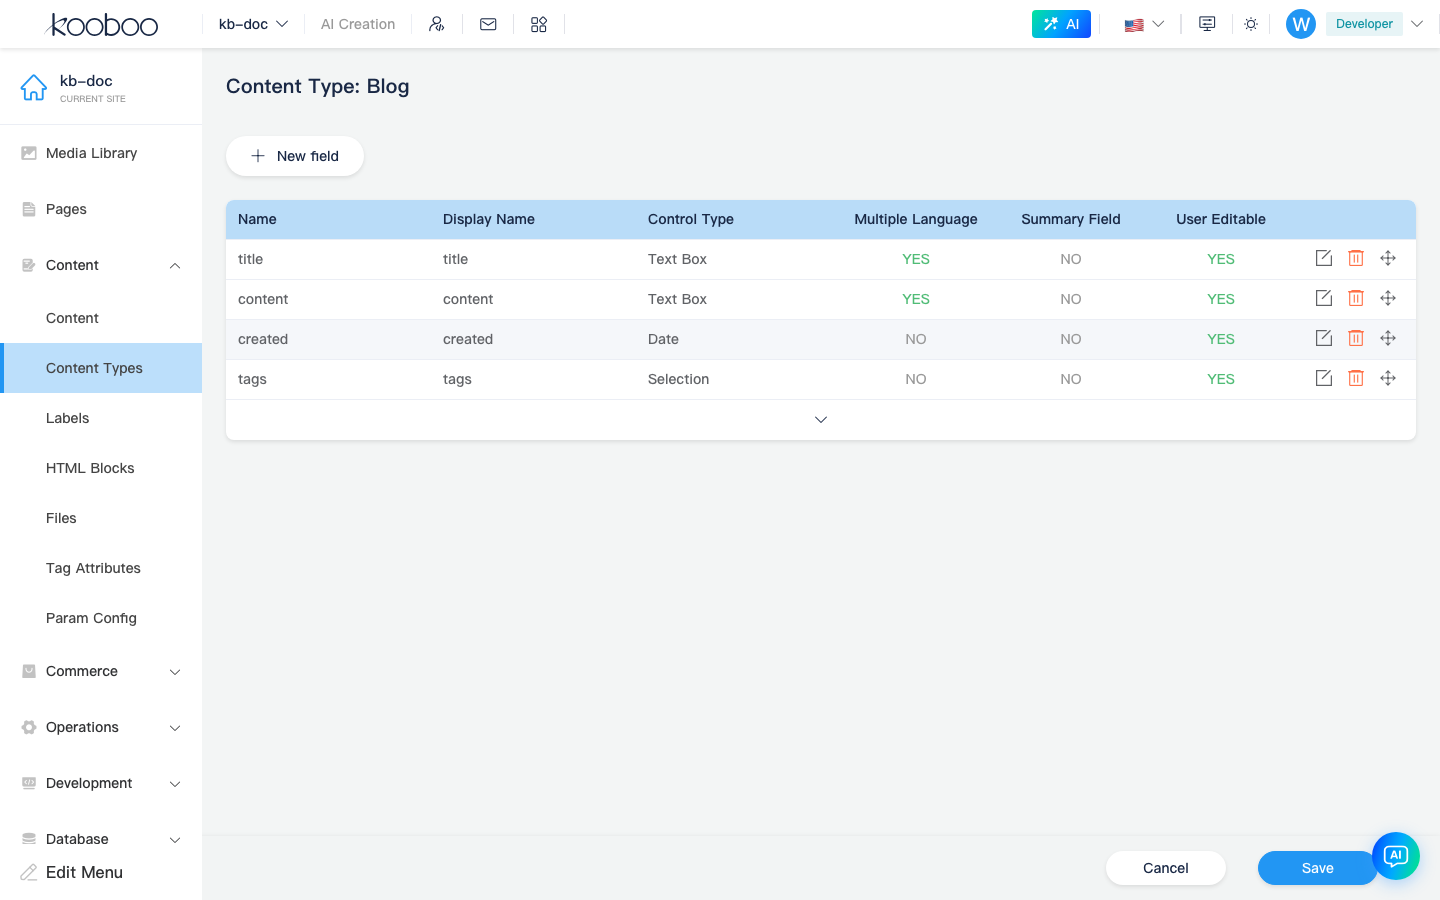The height and width of the screenshot is (900, 1440).
Task: Open Param Config in sidebar
Action: point(101,618)
